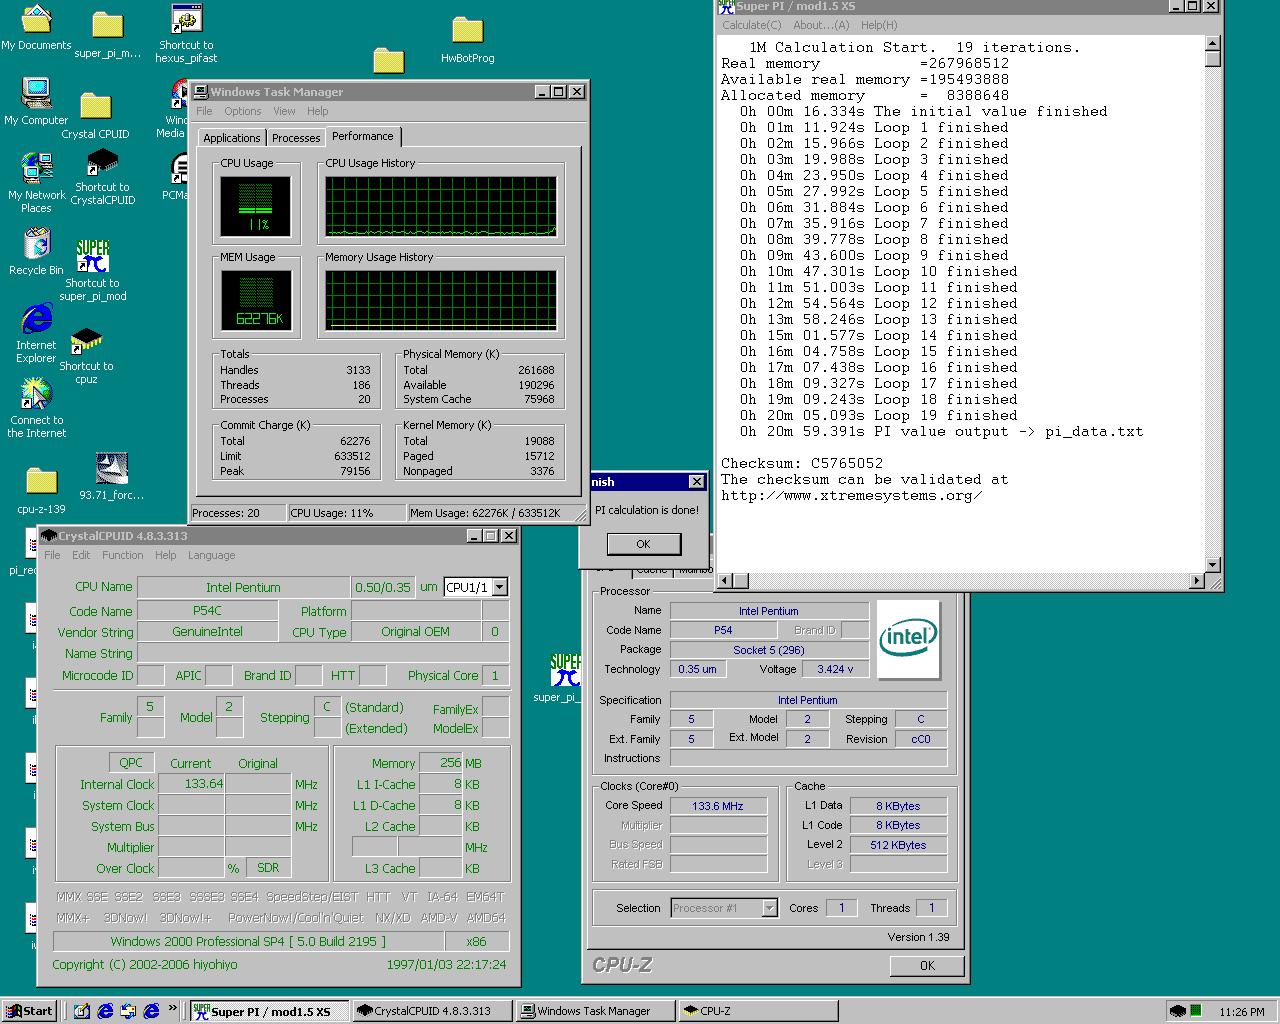Open the Recycle Bin
The image size is (1280, 1024).
point(36,252)
